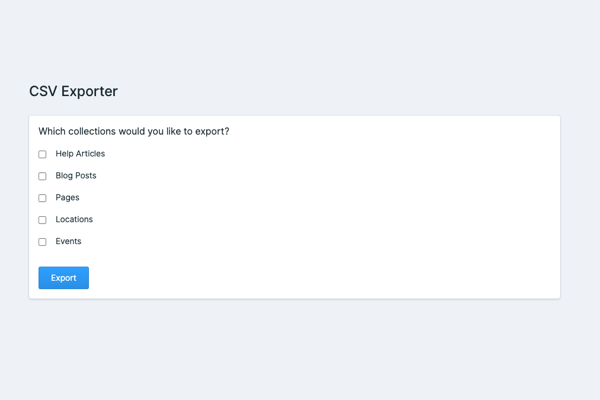Tick the Blog Posts checkbox
This screenshot has width=600, height=400.
42,176
